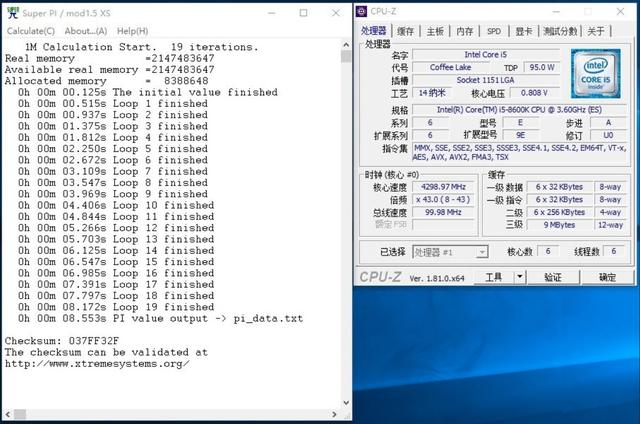This screenshot has width=640, height=424.
Task: Click the CPU-Z app icon in title bar
Action: click(362, 11)
